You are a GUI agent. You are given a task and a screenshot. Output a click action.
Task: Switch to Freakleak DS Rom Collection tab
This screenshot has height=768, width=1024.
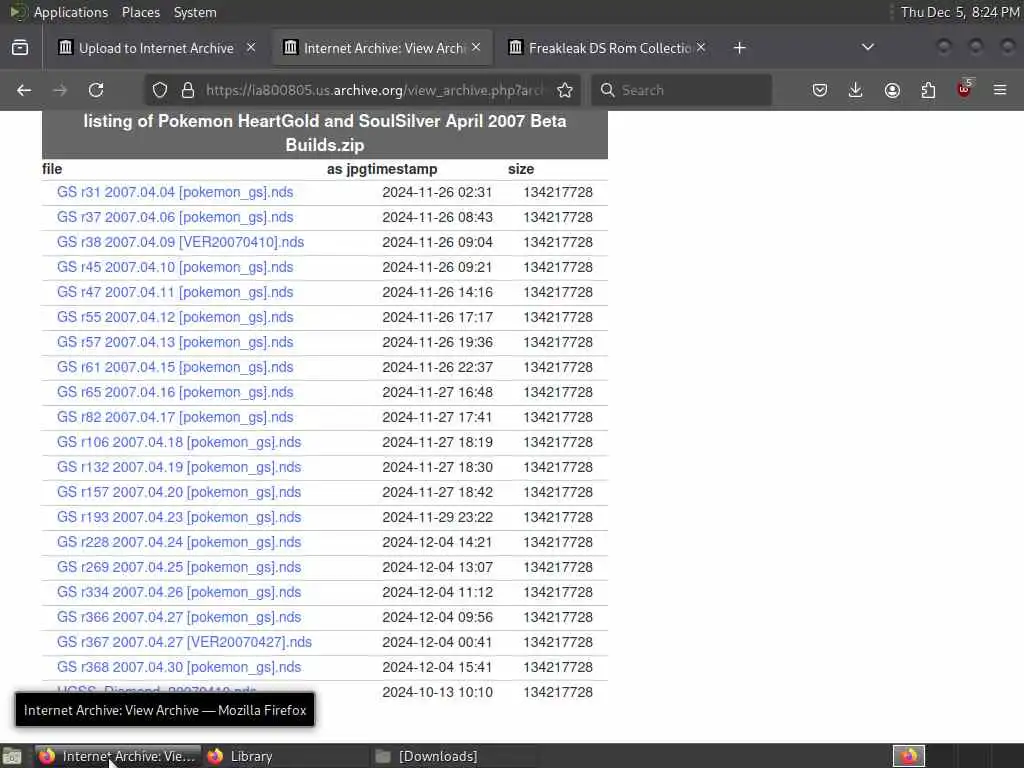point(608,48)
